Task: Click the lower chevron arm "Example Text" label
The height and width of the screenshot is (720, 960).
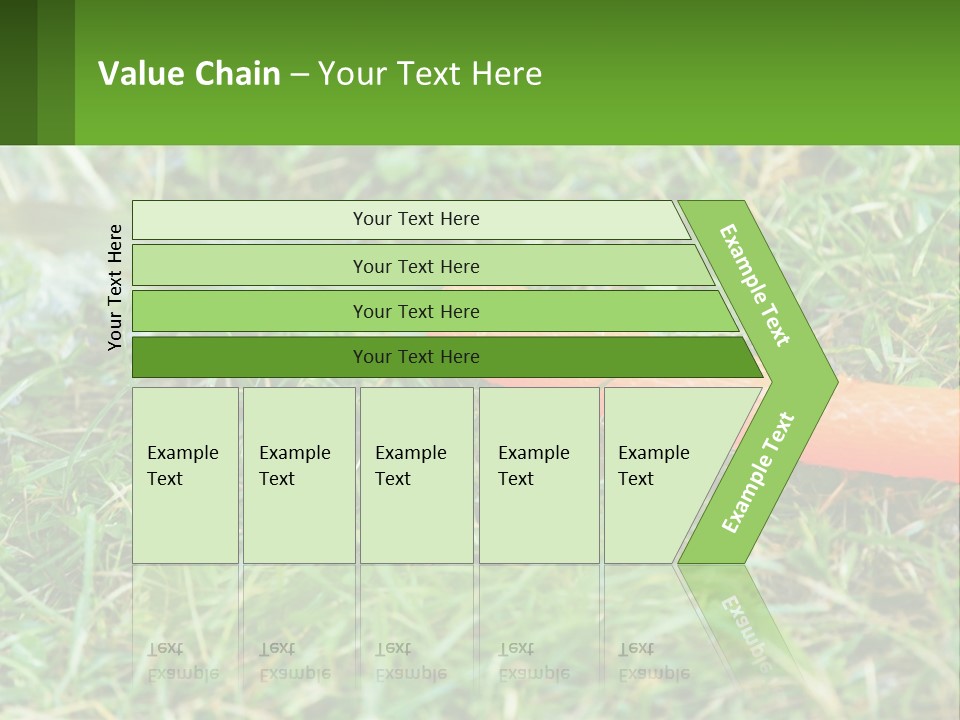Action: tap(758, 472)
